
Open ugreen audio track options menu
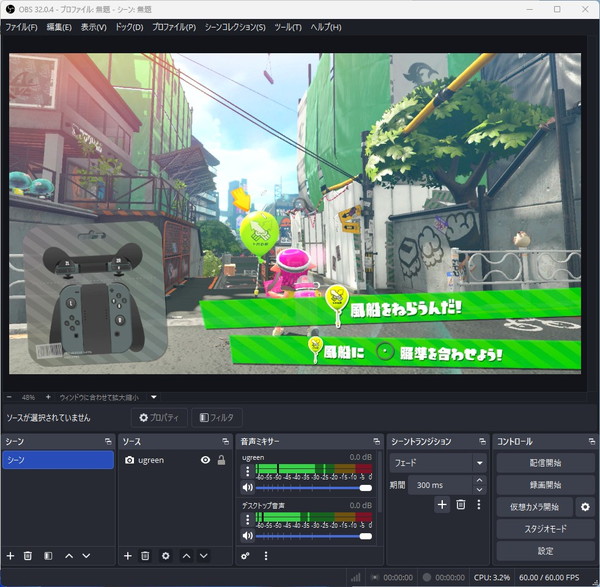tap(248, 471)
